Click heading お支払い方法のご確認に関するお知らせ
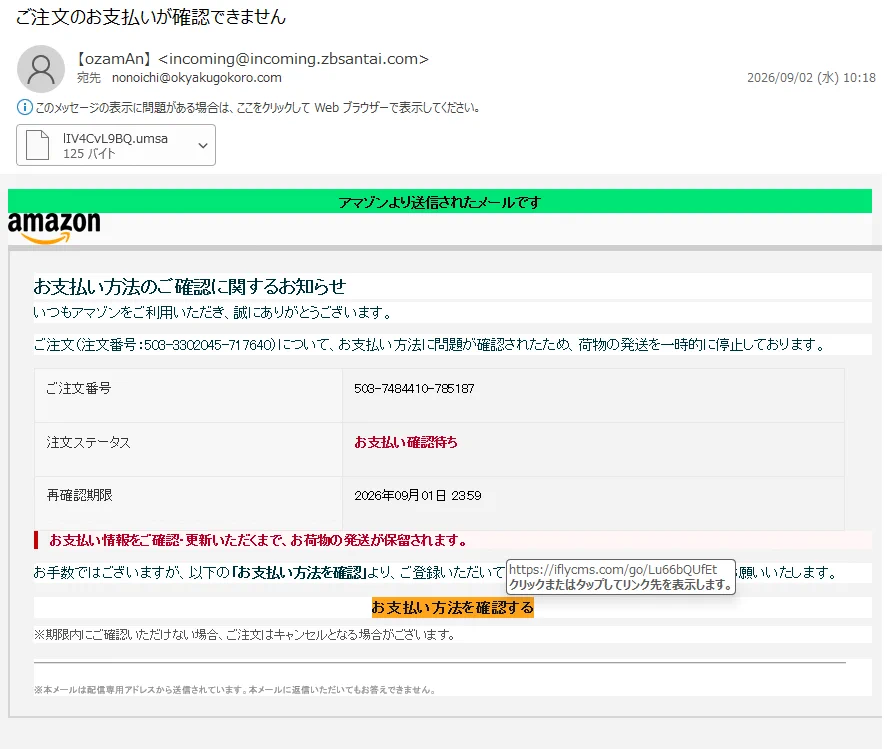887x749 pixels. (190, 286)
